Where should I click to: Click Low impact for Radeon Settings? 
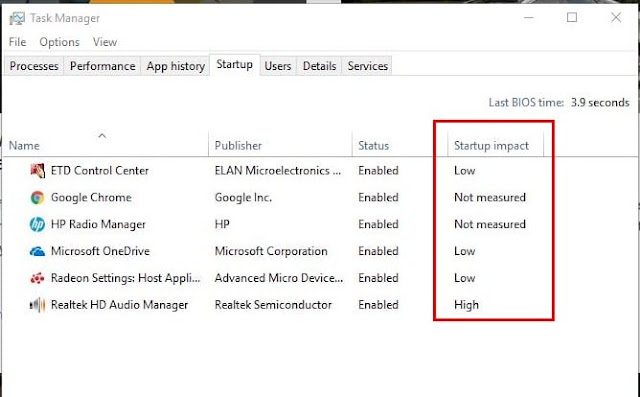pos(464,278)
